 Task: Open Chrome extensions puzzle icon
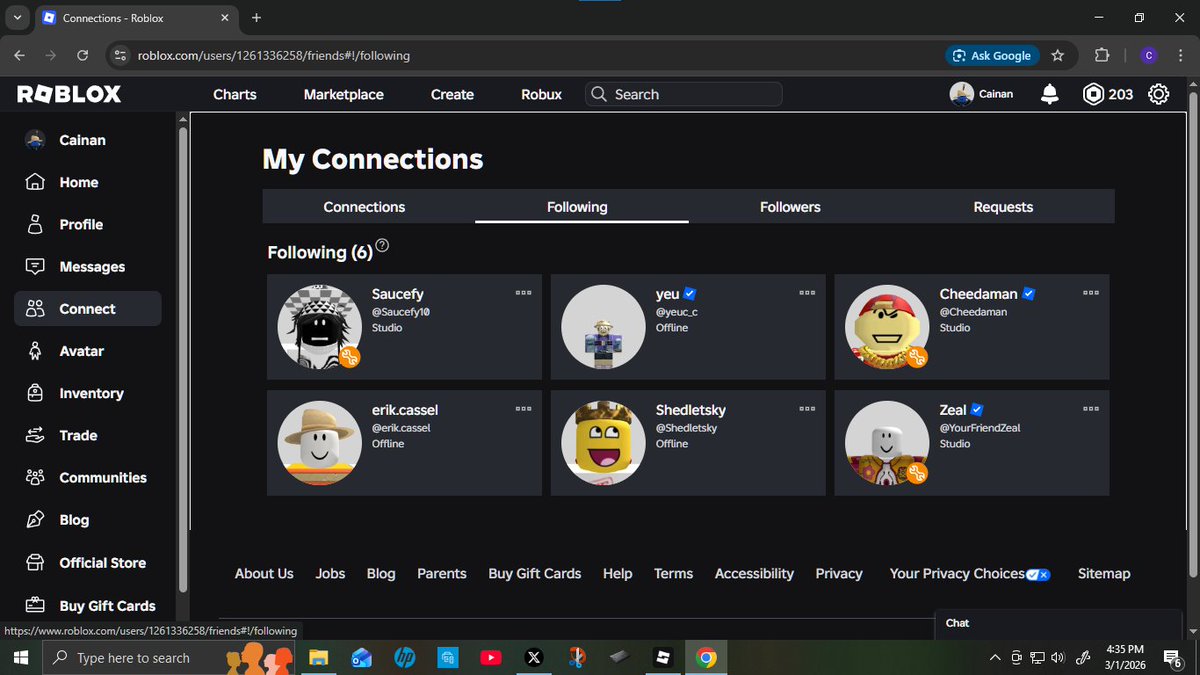1102,56
